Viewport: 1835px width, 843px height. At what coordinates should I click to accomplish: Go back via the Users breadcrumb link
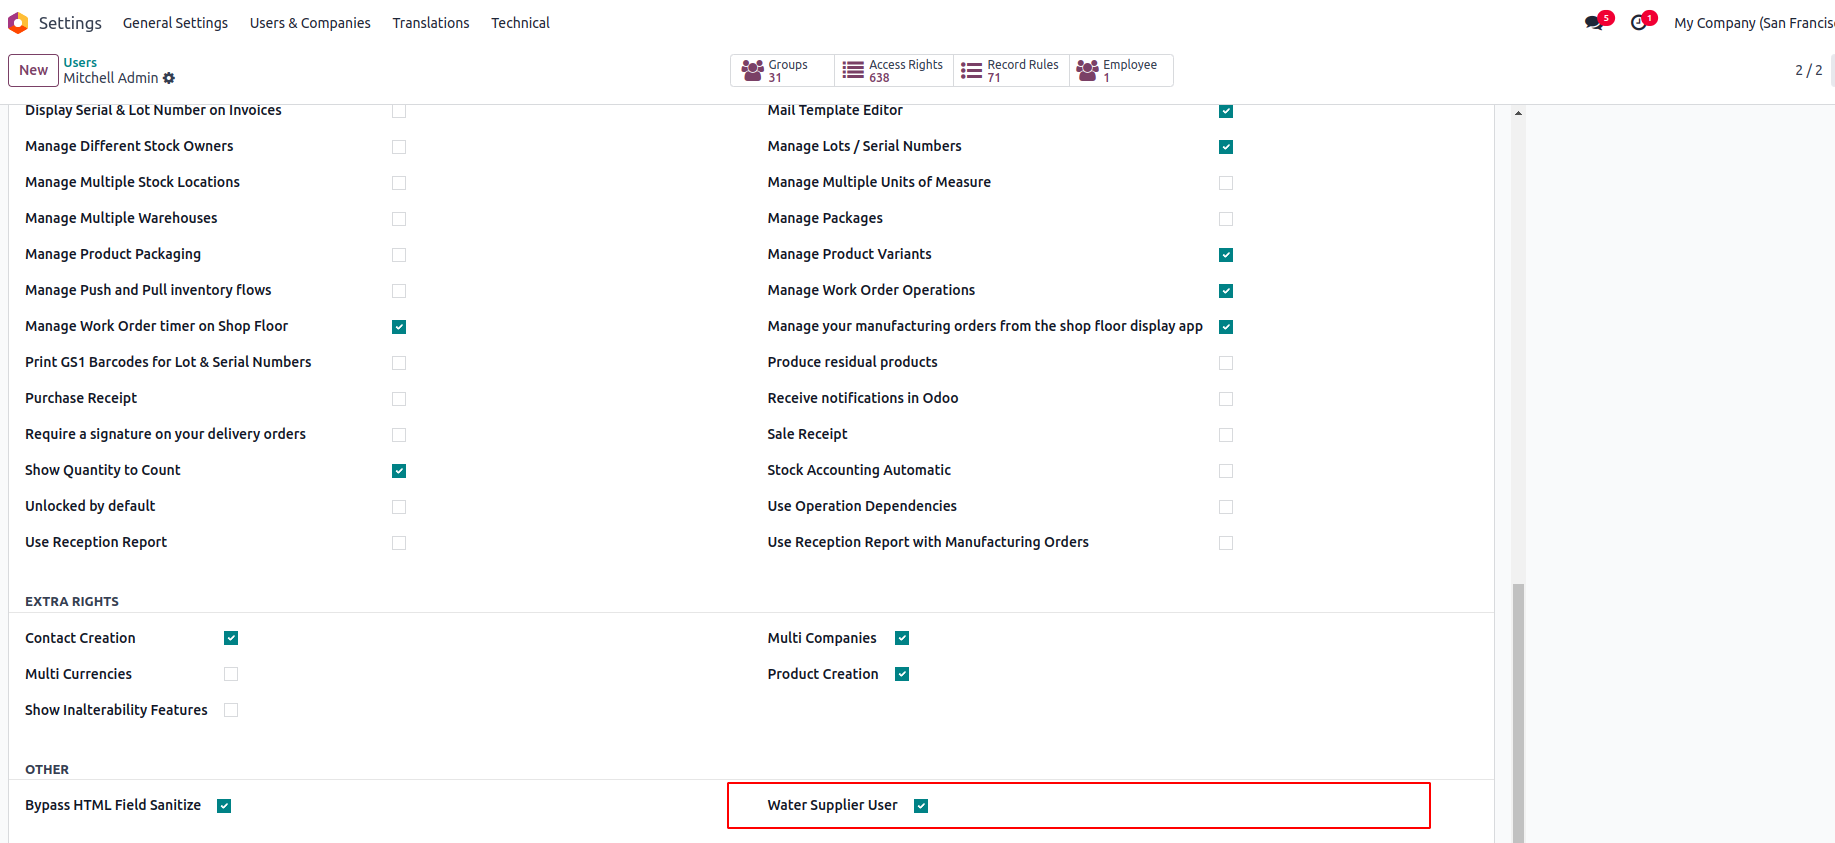pos(80,62)
